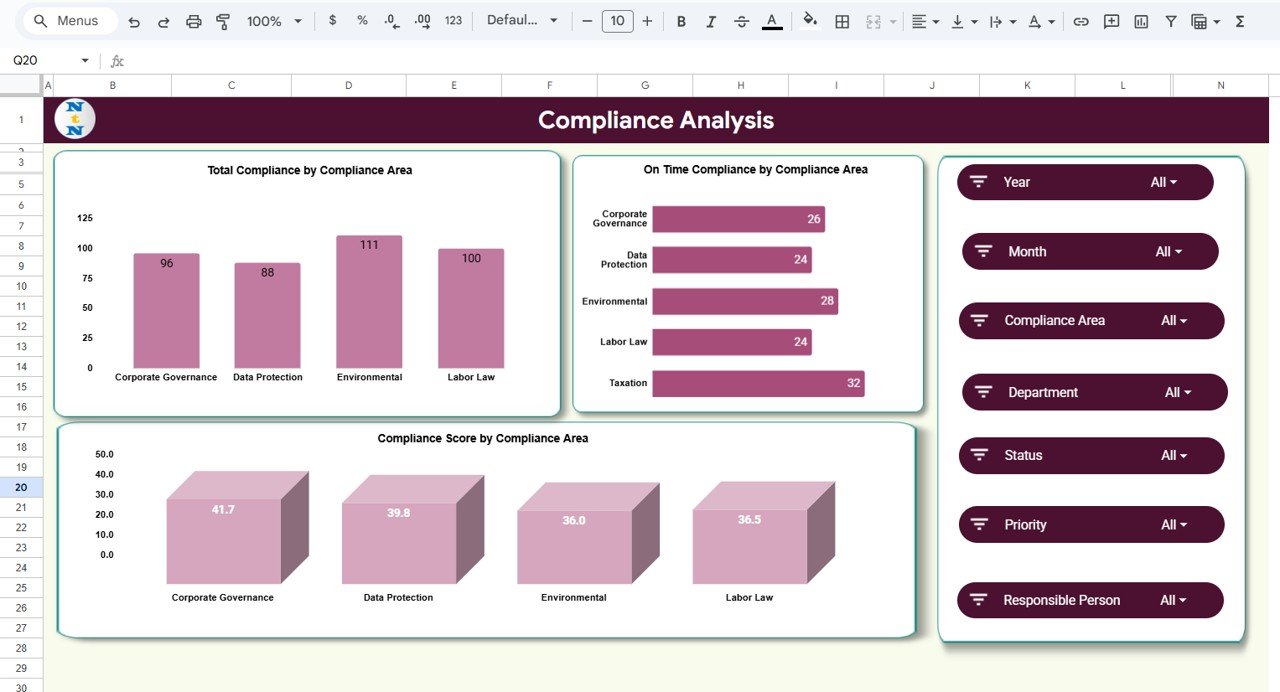This screenshot has height=692, width=1280.
Task: Open the Menus search box
Action: click(68, 20)
